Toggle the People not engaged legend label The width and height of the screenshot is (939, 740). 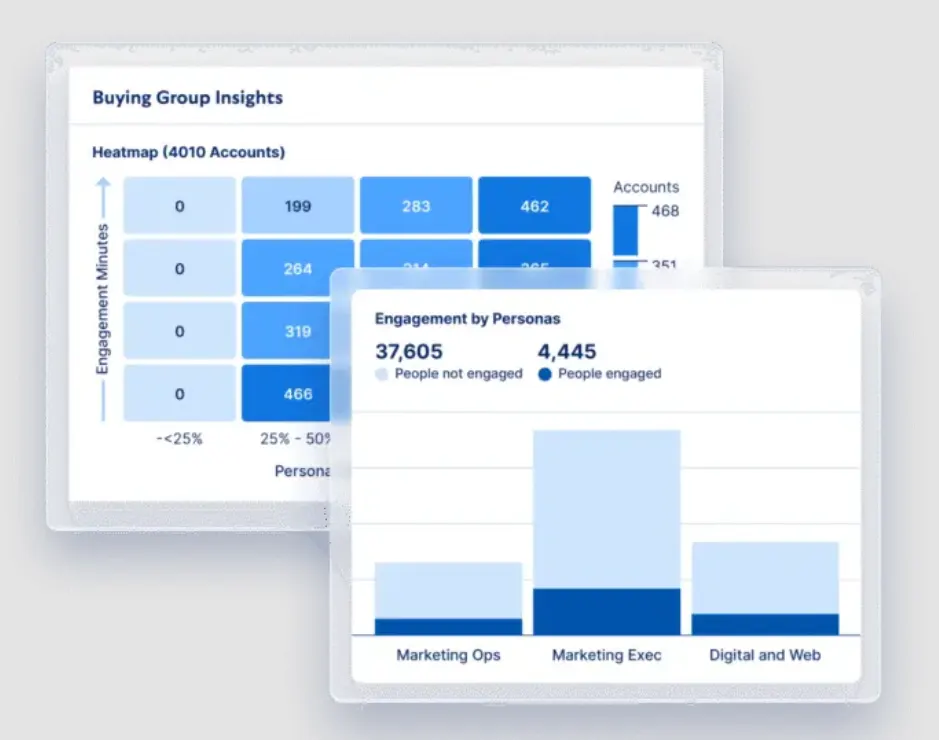459,374
